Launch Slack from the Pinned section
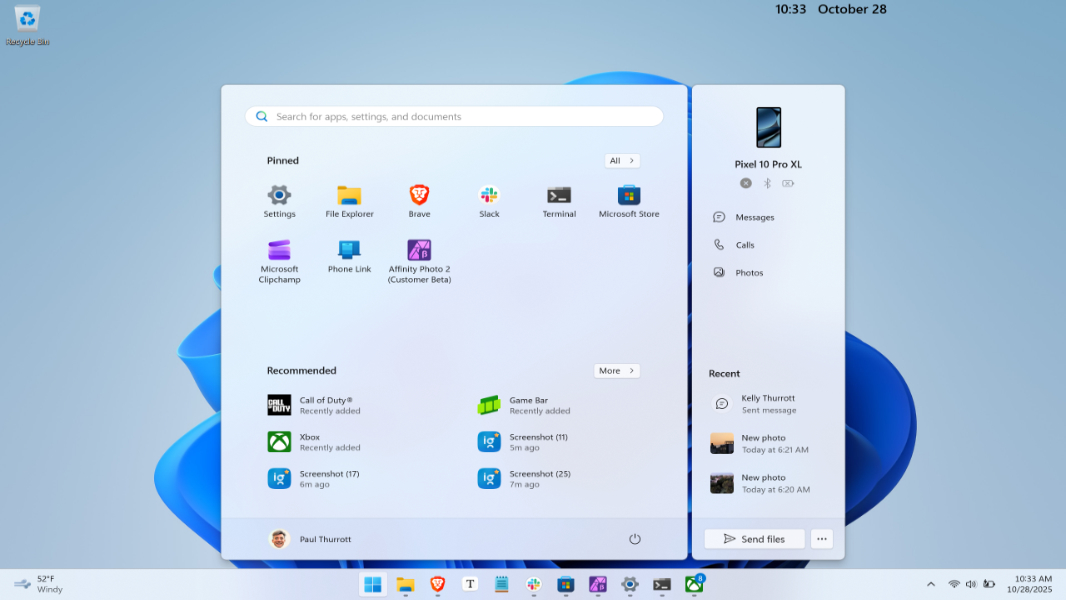Screen dimensions: 1066x600 (x=489, y=199)
